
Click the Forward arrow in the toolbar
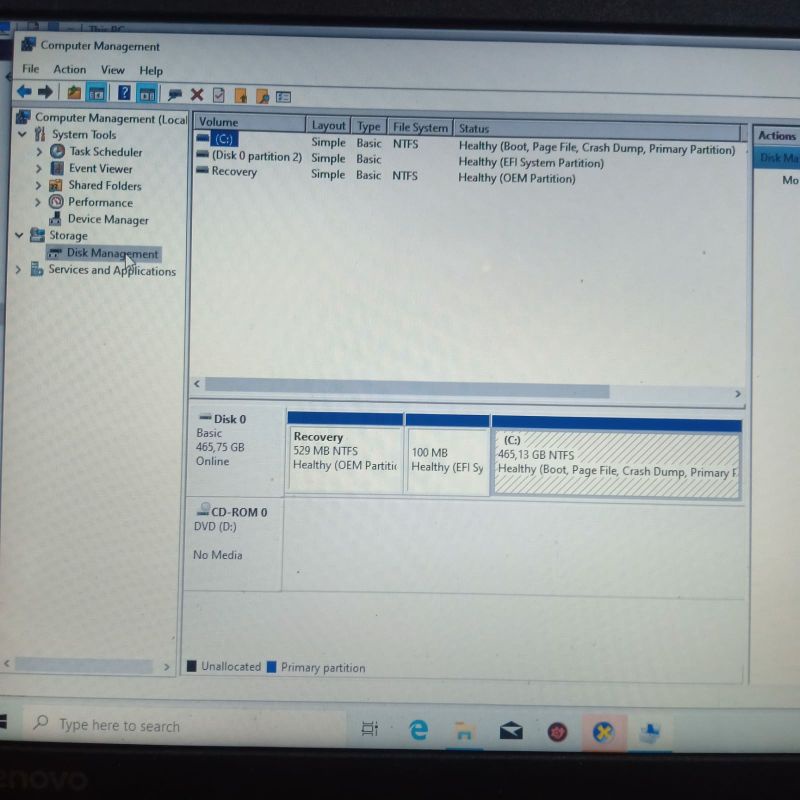(45, 93)
